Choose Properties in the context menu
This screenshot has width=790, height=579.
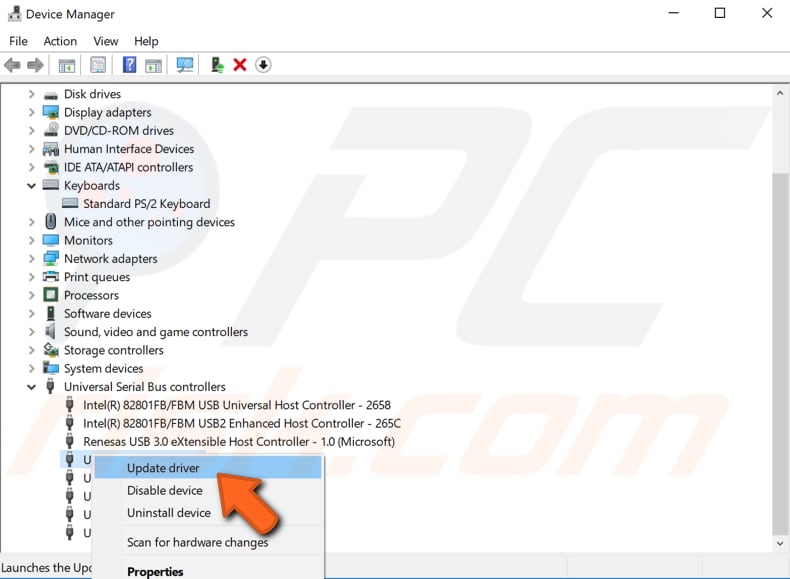point(208,571)
